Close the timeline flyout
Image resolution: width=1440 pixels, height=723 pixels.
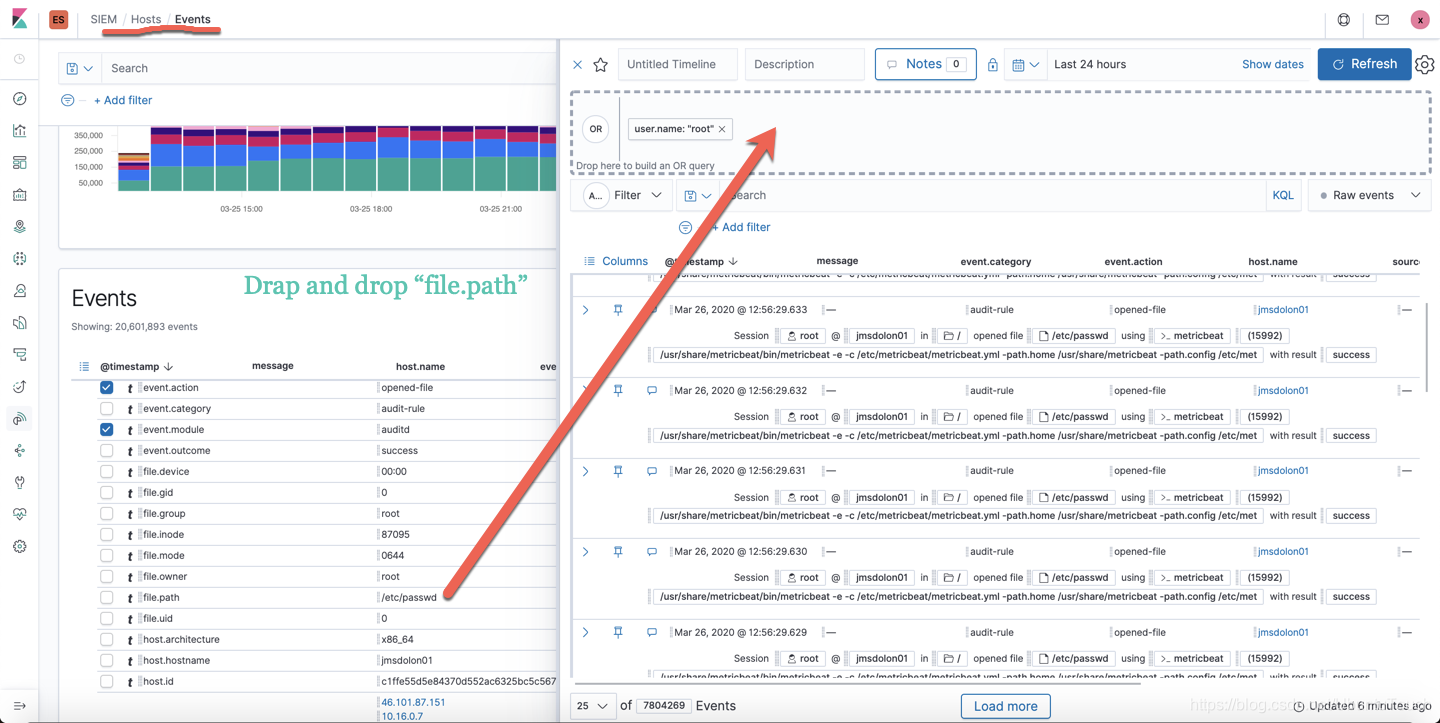(x=577, y=65)
